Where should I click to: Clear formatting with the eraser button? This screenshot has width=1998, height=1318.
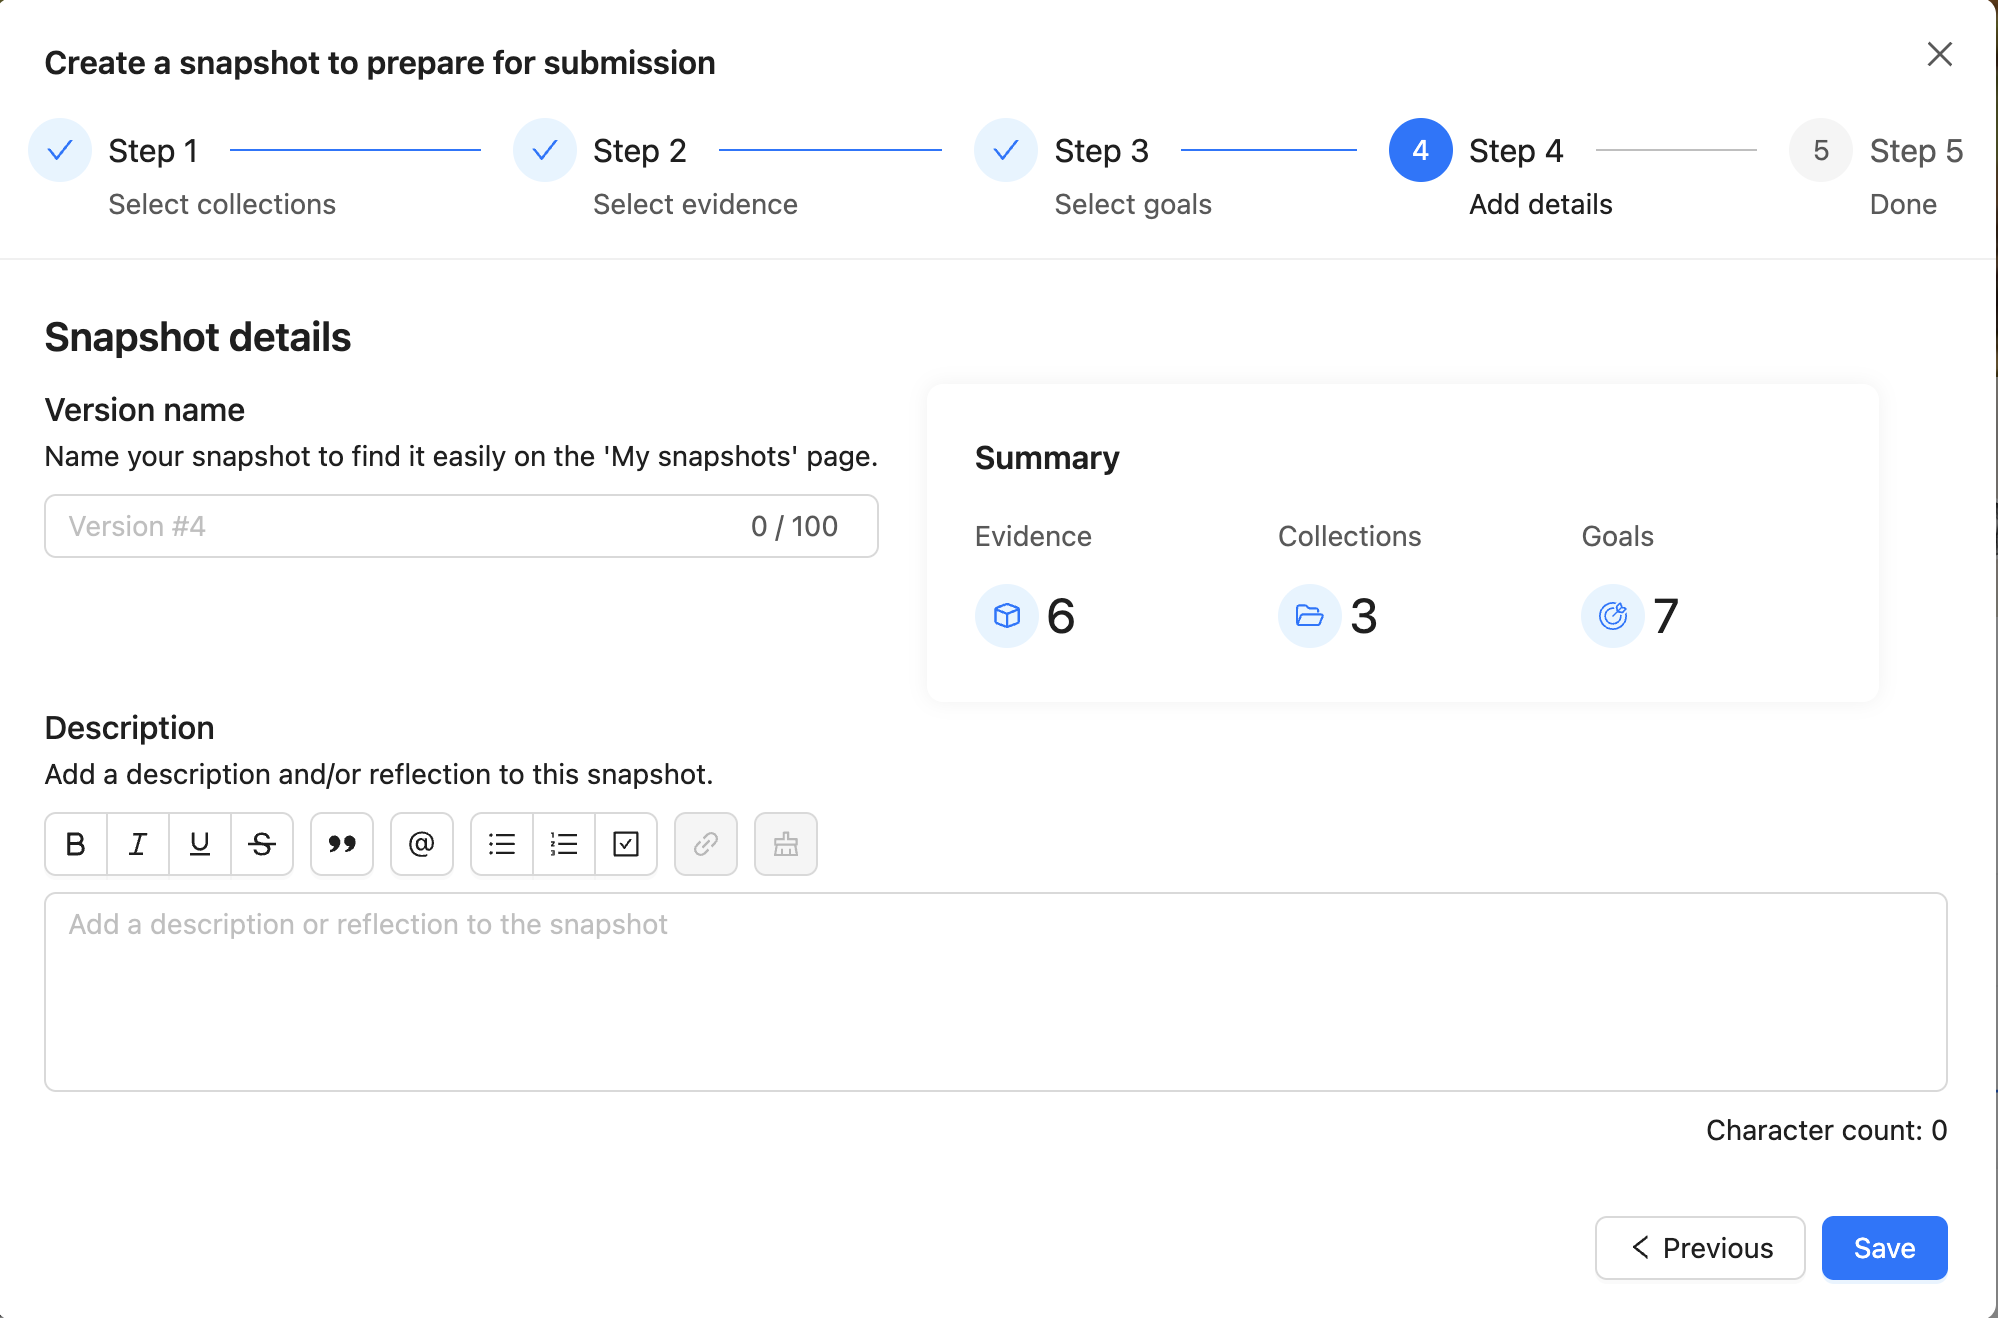786,844
